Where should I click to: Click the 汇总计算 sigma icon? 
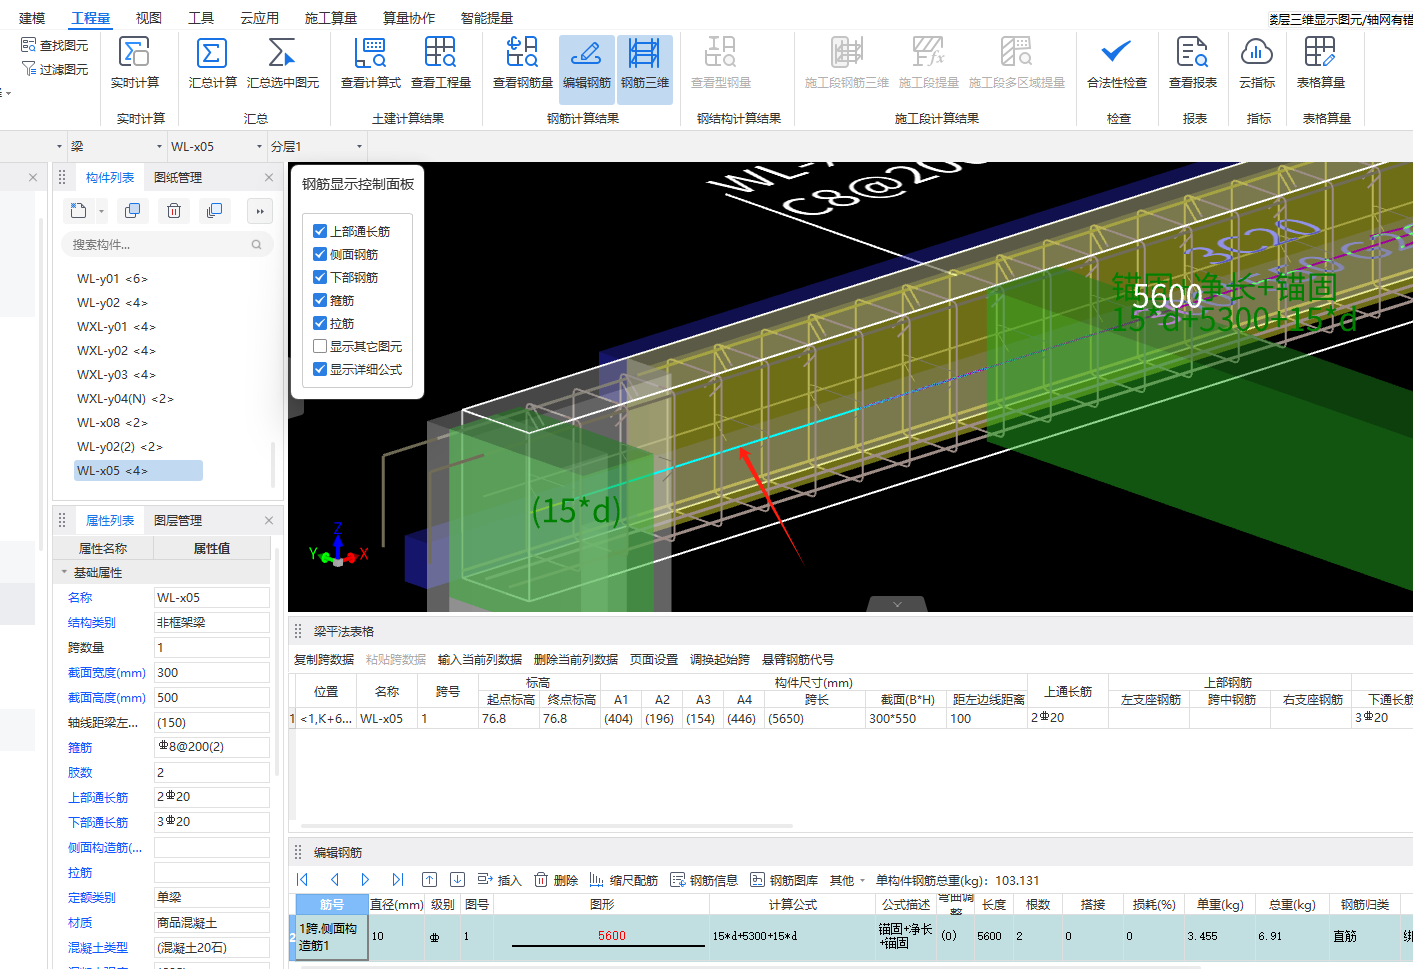pyautogui.click(x=212, y=52)
